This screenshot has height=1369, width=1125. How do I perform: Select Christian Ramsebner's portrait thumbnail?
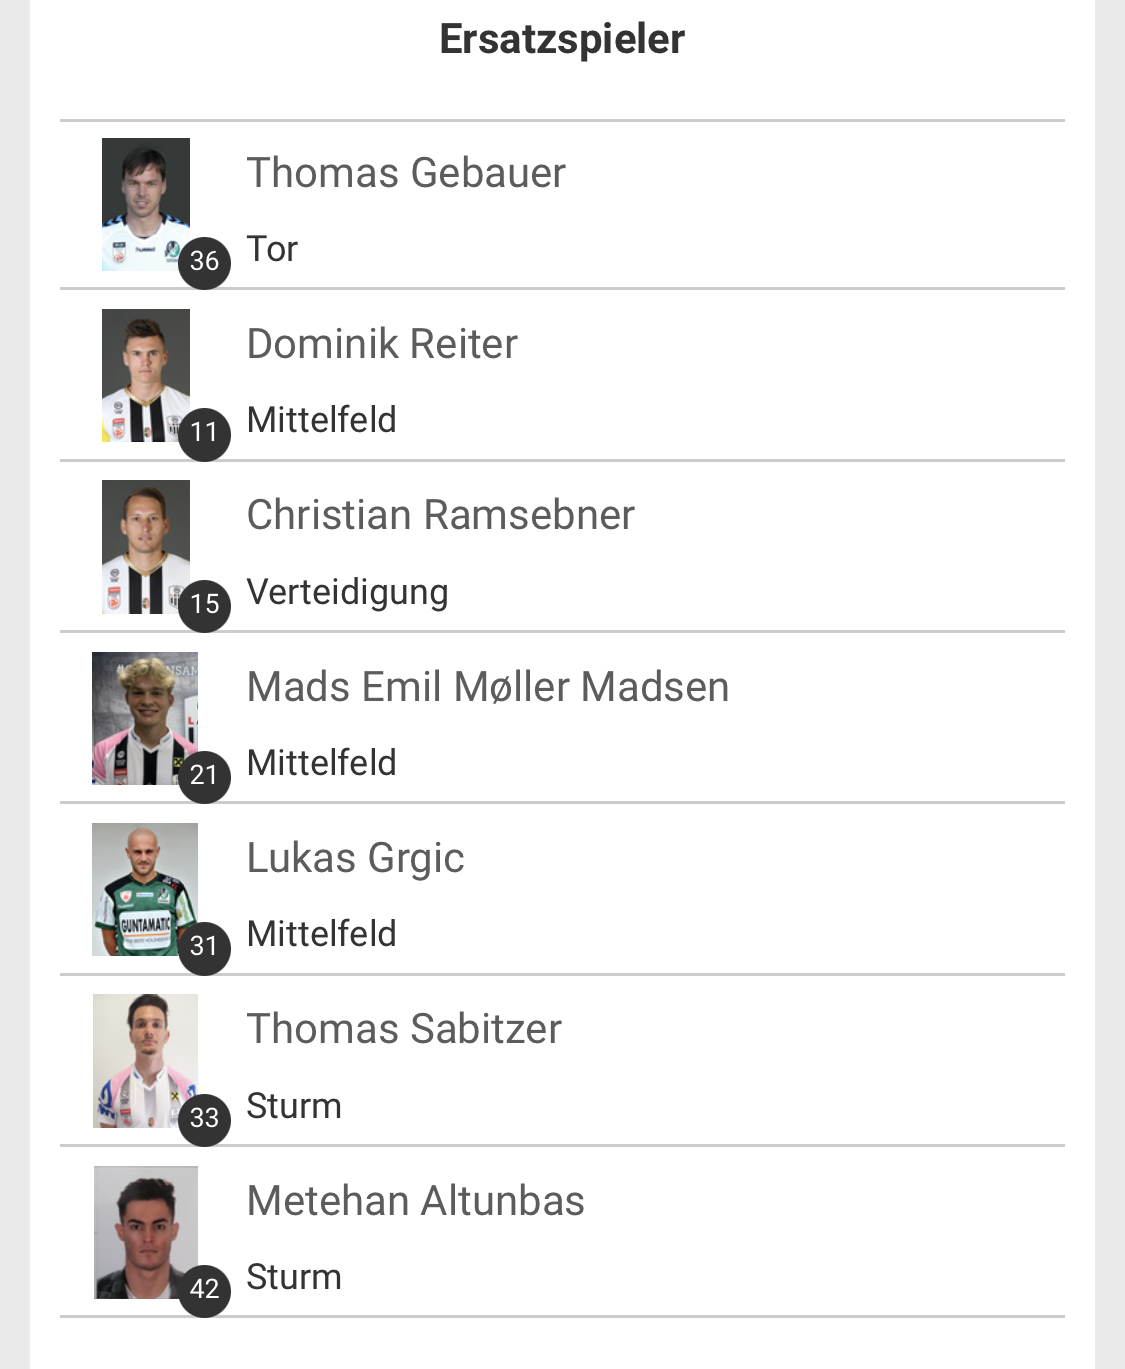146,547
